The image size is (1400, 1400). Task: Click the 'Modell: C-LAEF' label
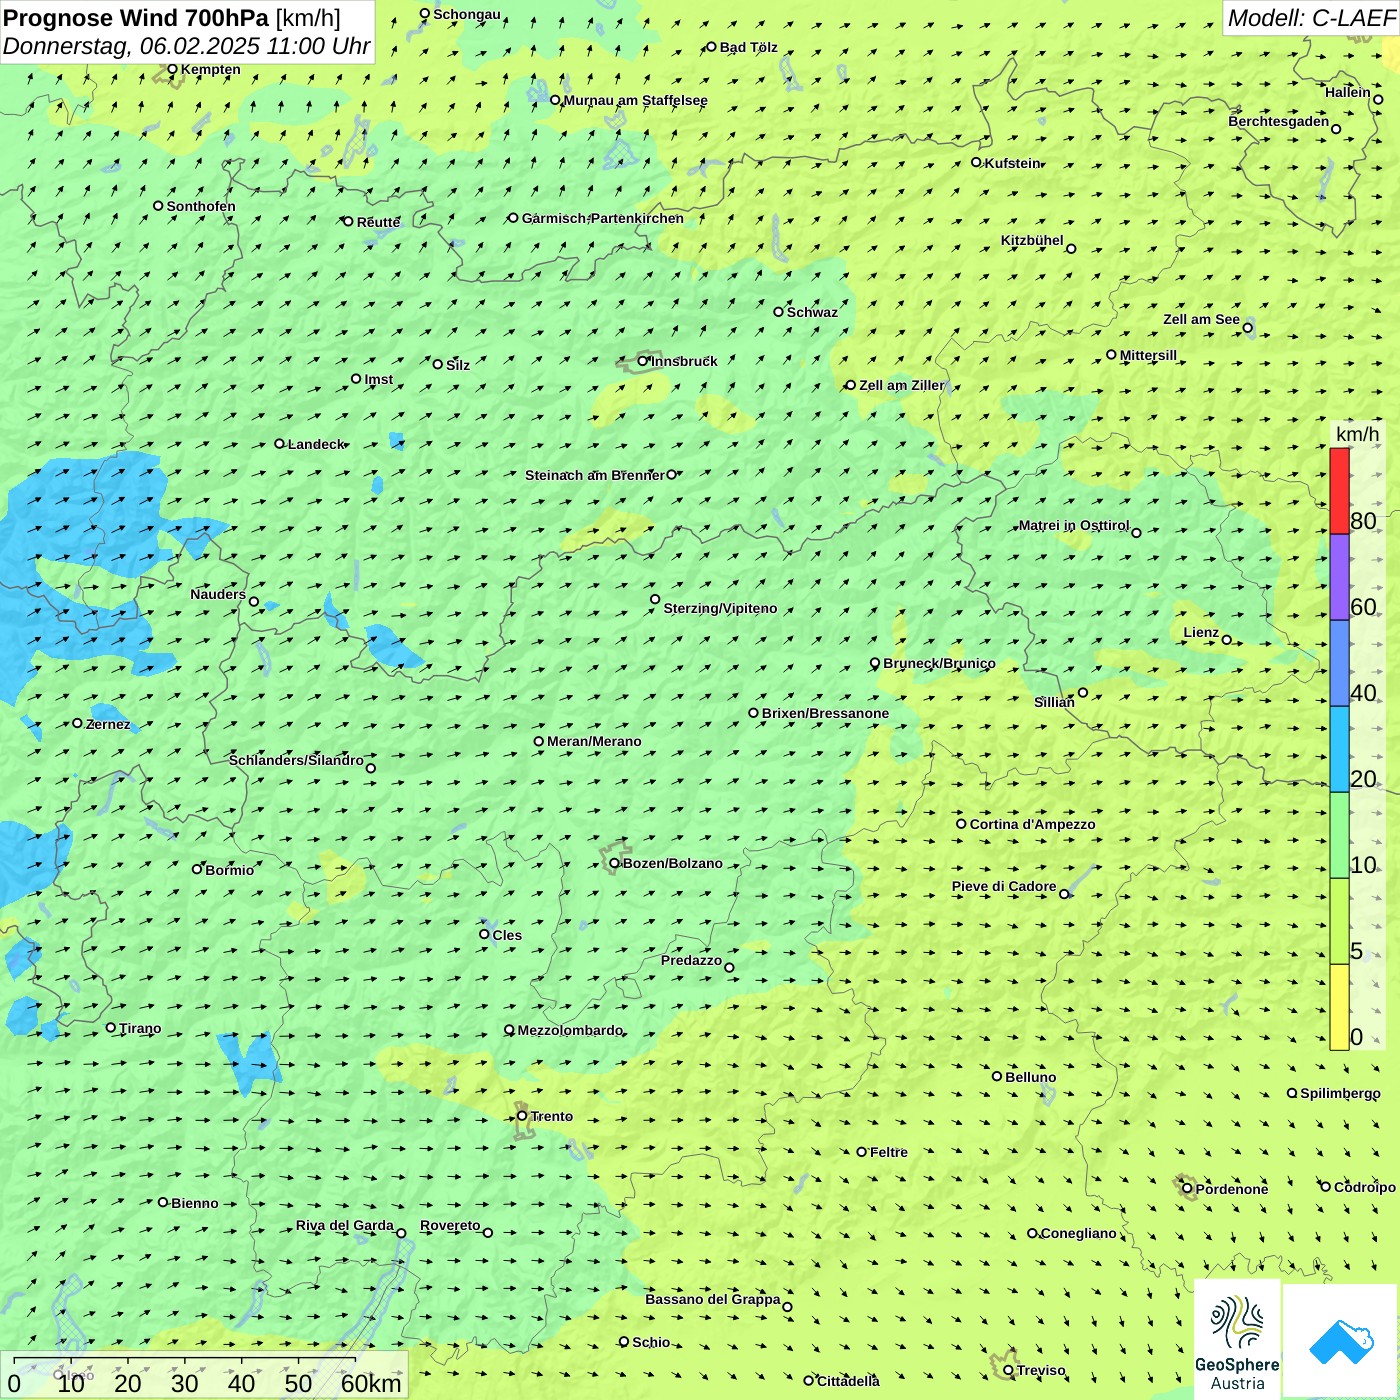click(1311, 18)
